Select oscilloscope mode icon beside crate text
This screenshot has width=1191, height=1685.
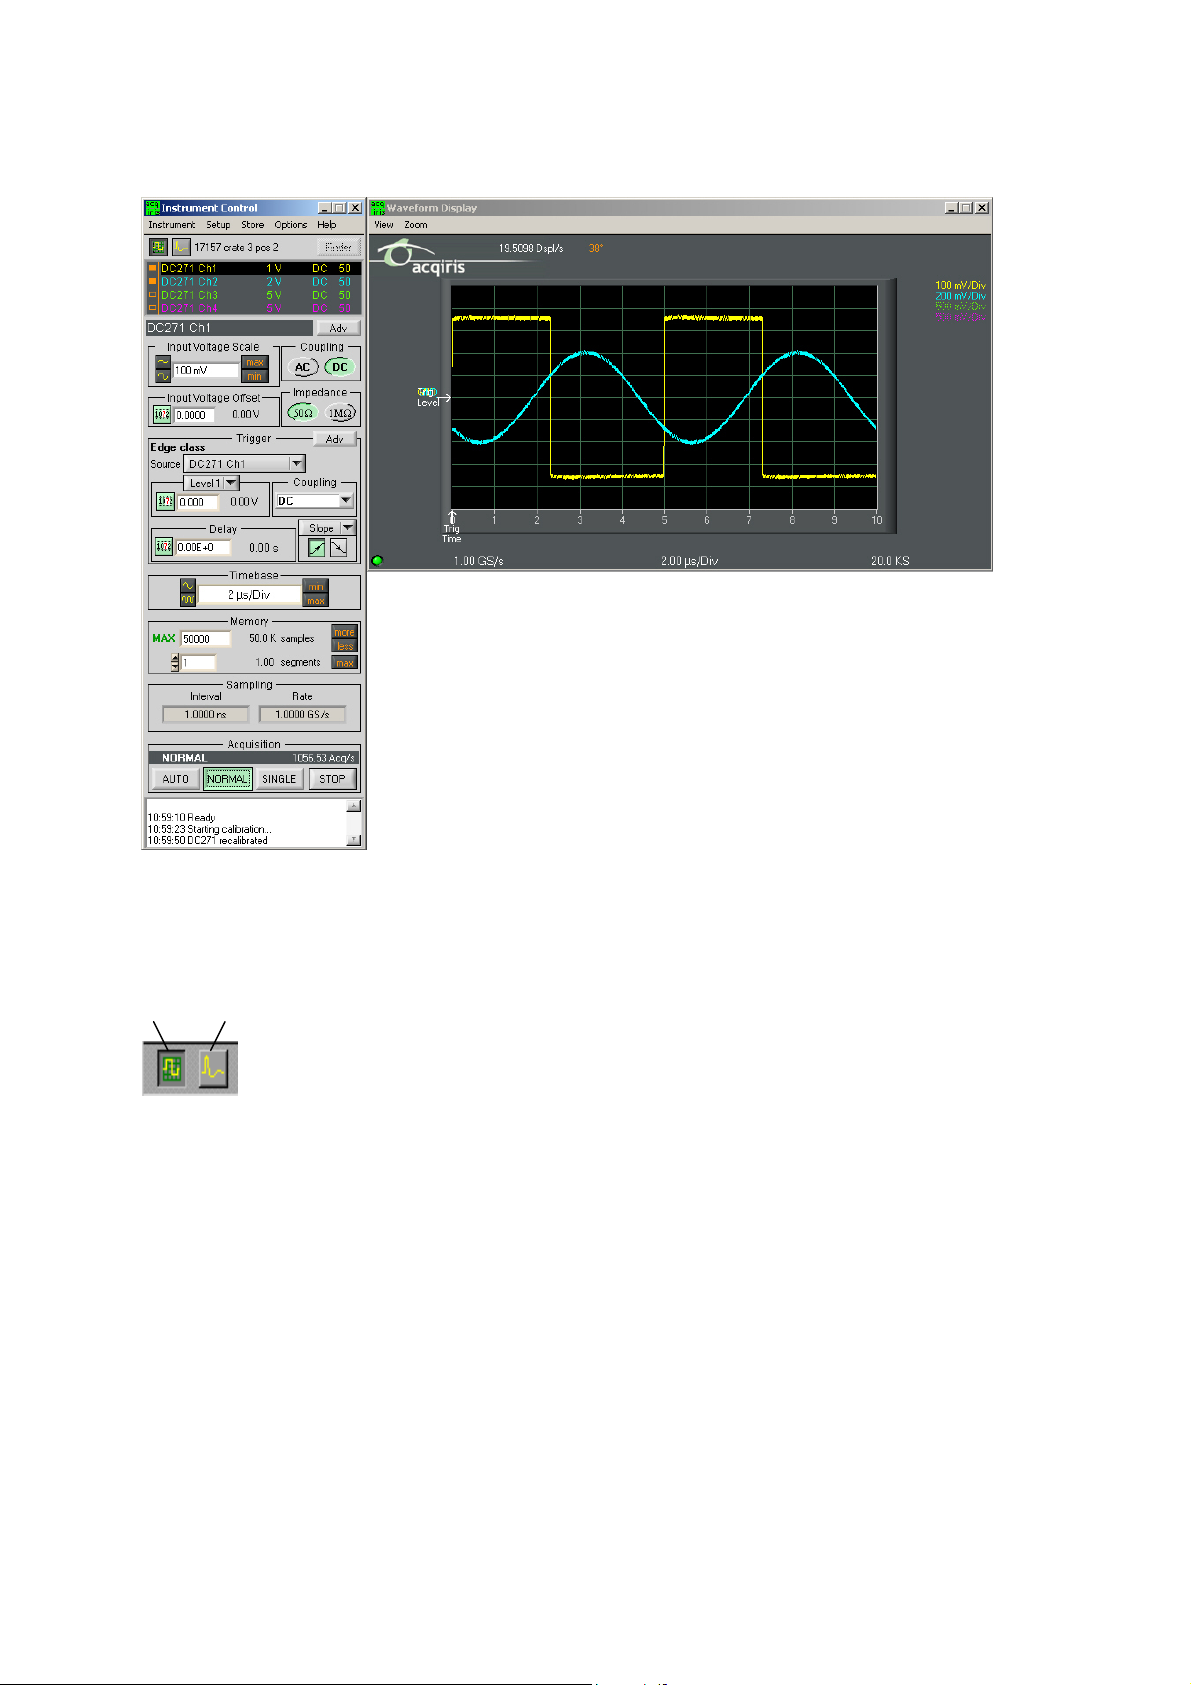click(x=158, y=247)
